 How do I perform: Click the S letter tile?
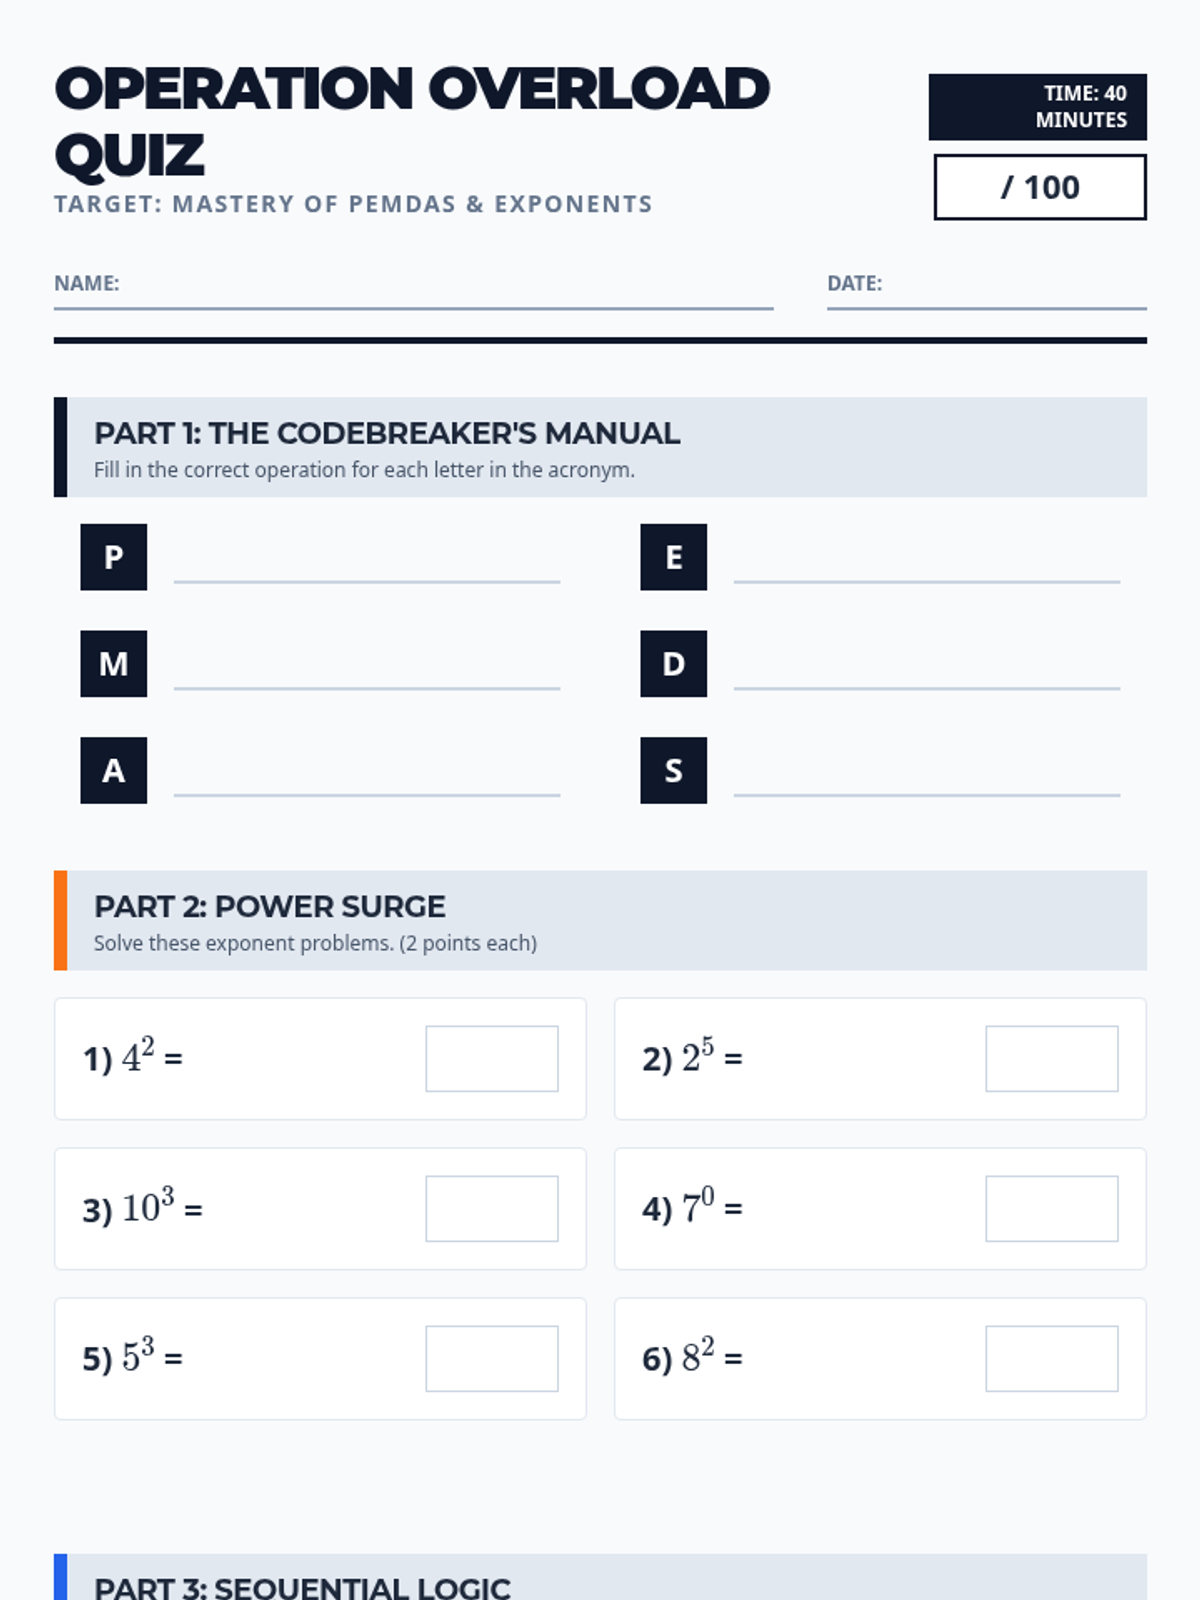click(674, 771)
